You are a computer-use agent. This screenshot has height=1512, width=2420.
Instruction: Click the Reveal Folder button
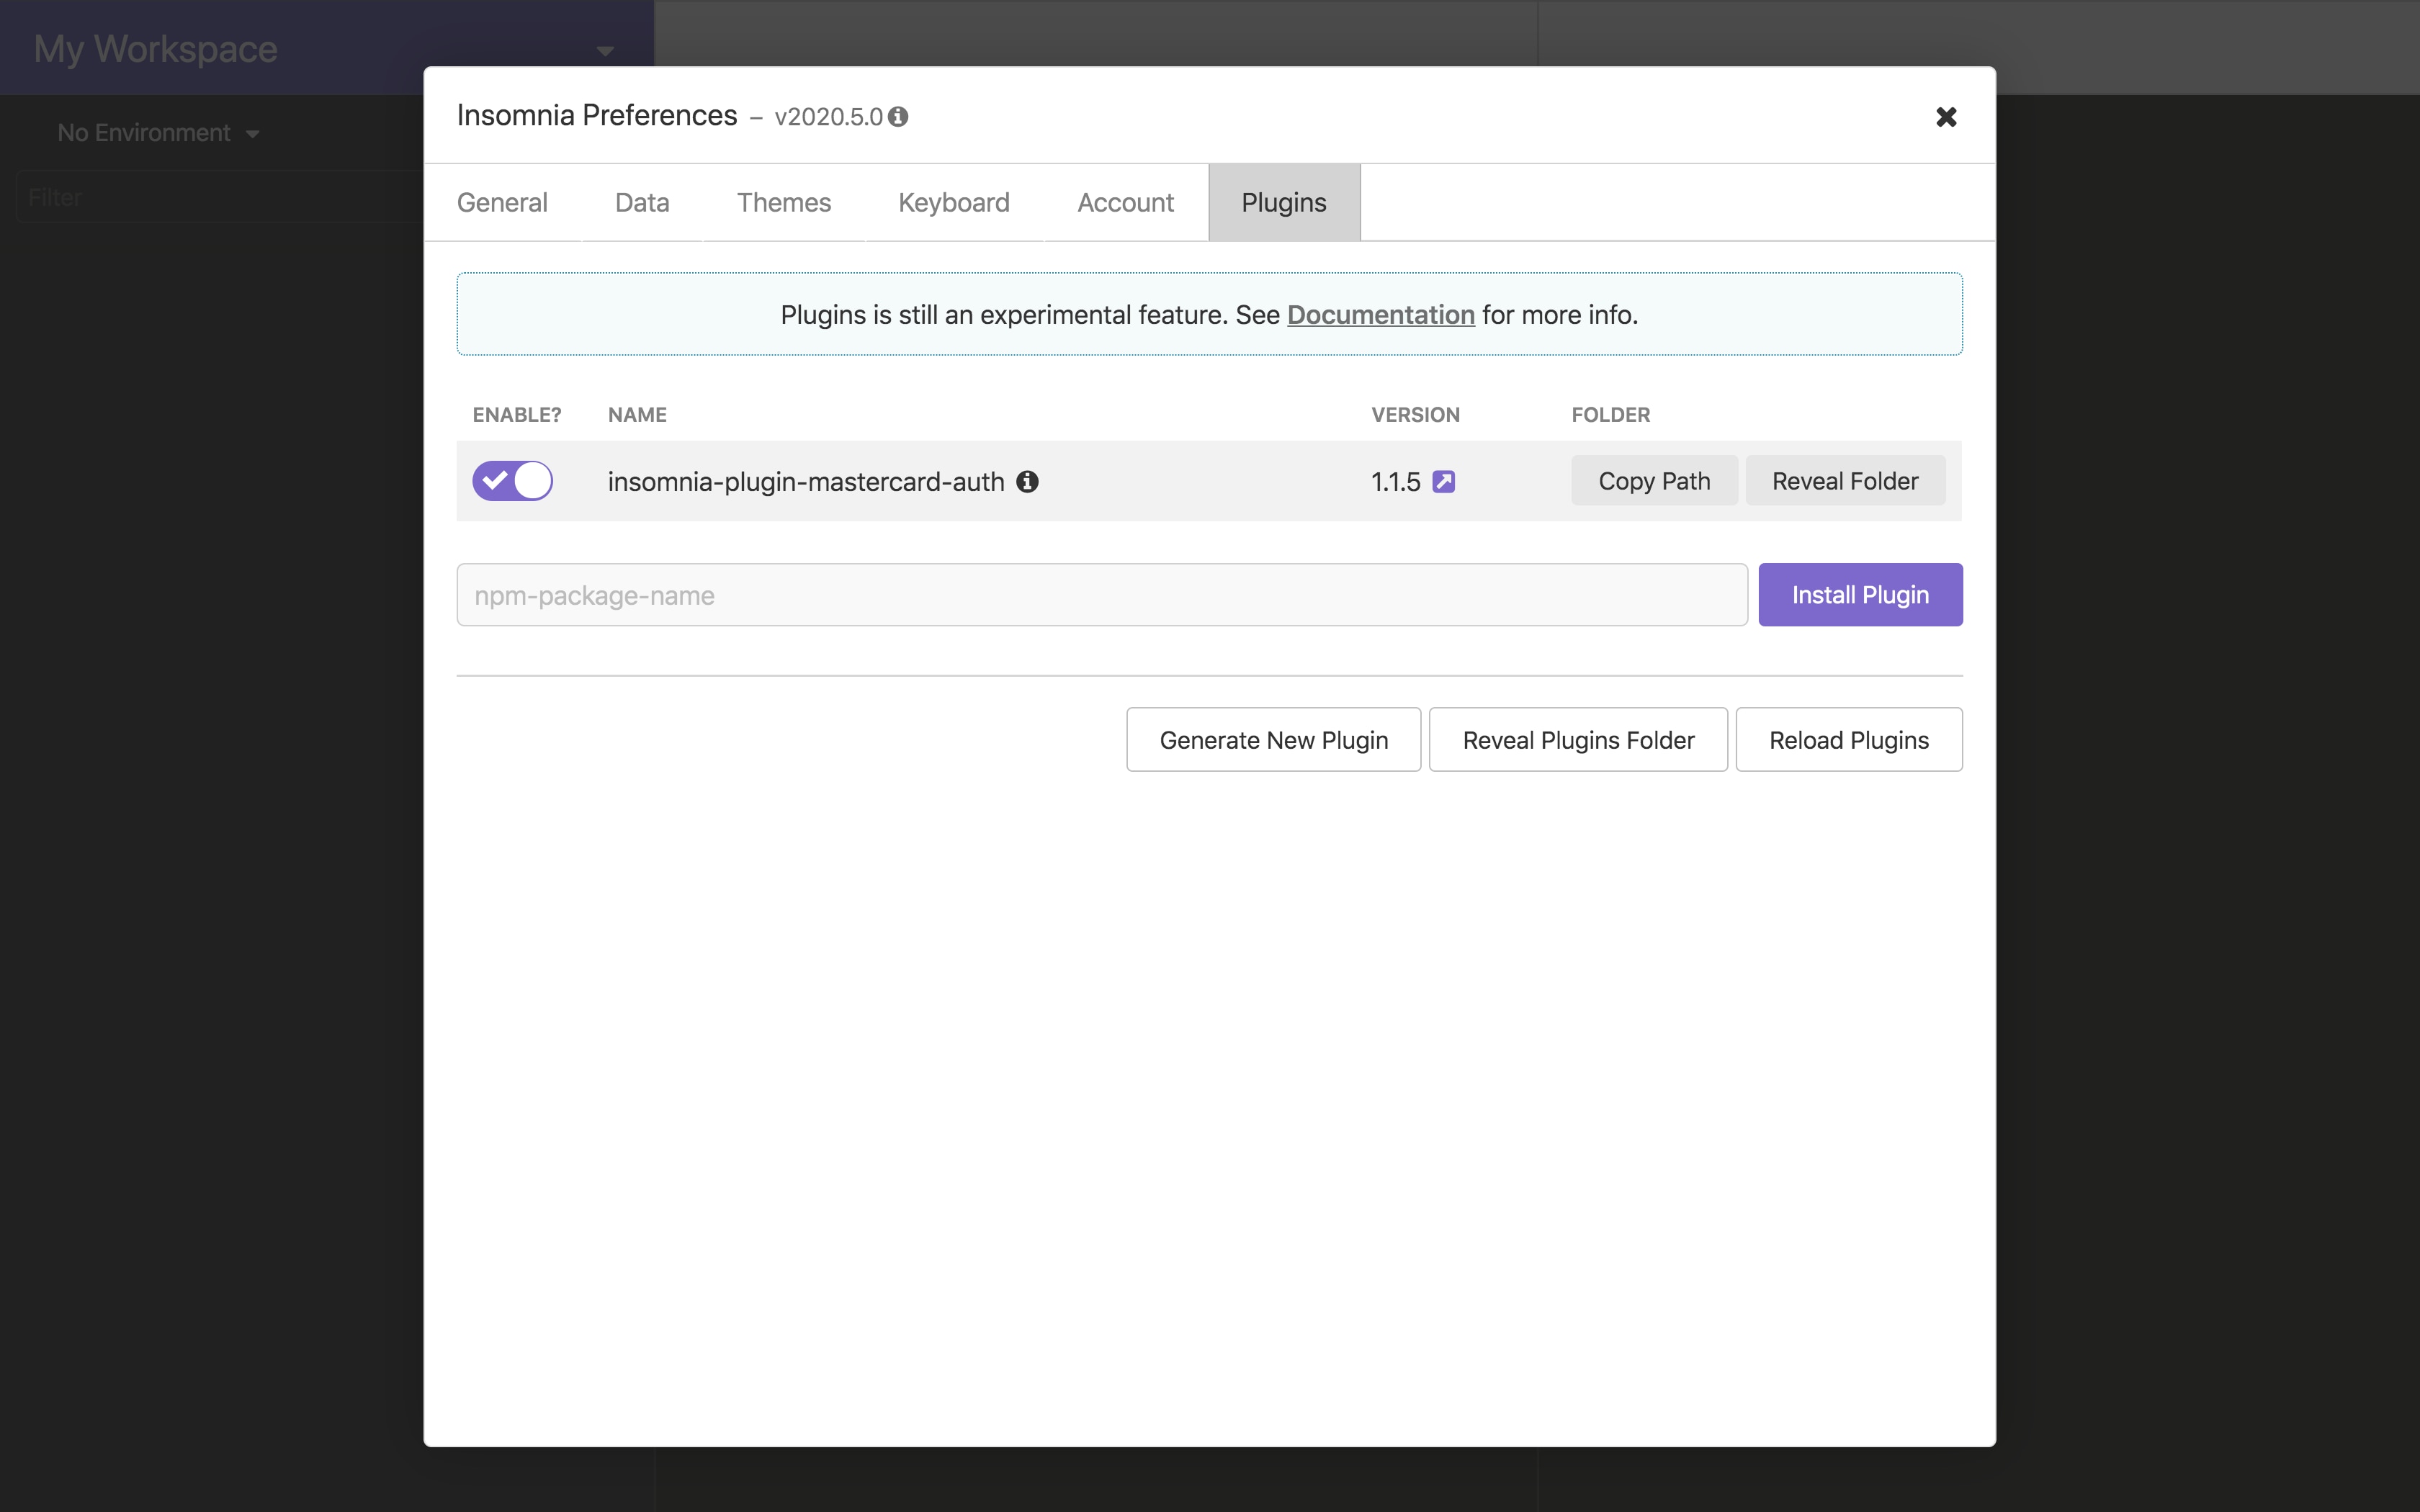(x=1844, y=481)
